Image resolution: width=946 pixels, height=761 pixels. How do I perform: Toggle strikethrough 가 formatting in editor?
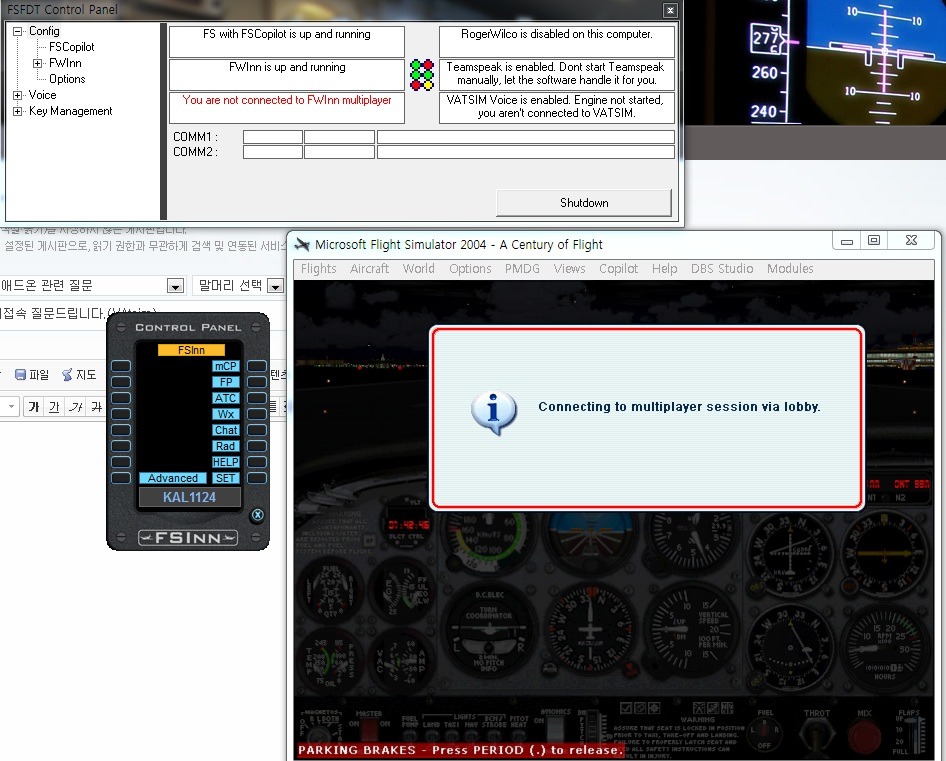coord(97,407)
